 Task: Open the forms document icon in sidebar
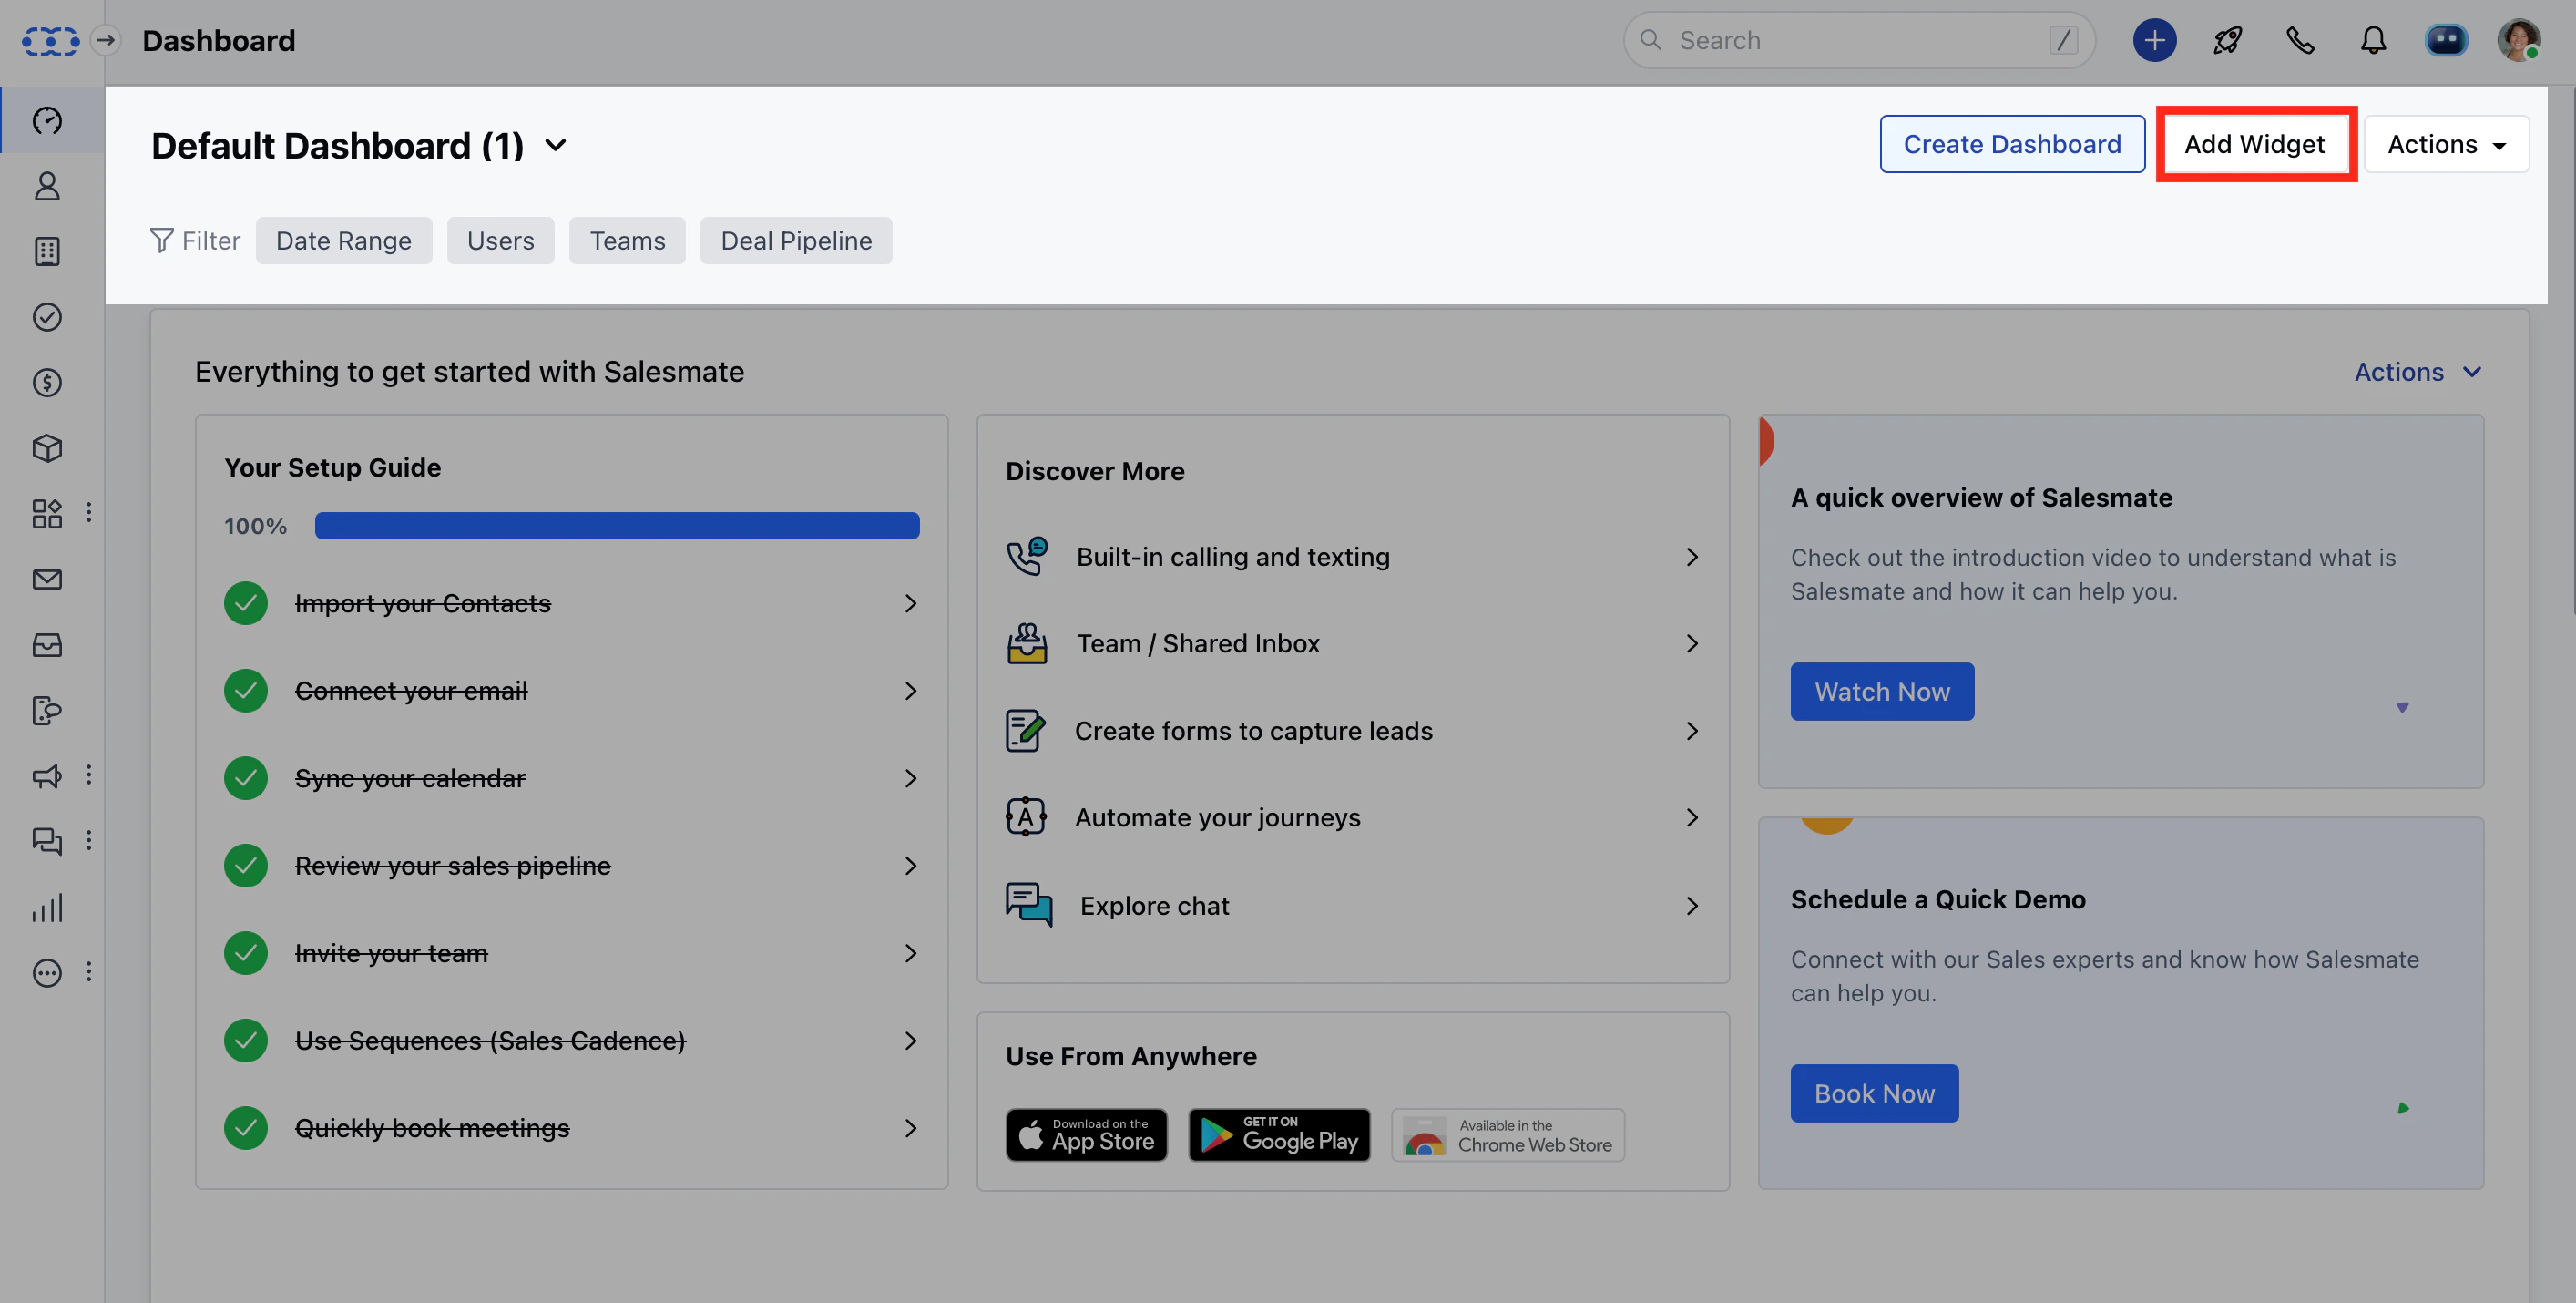47,710
